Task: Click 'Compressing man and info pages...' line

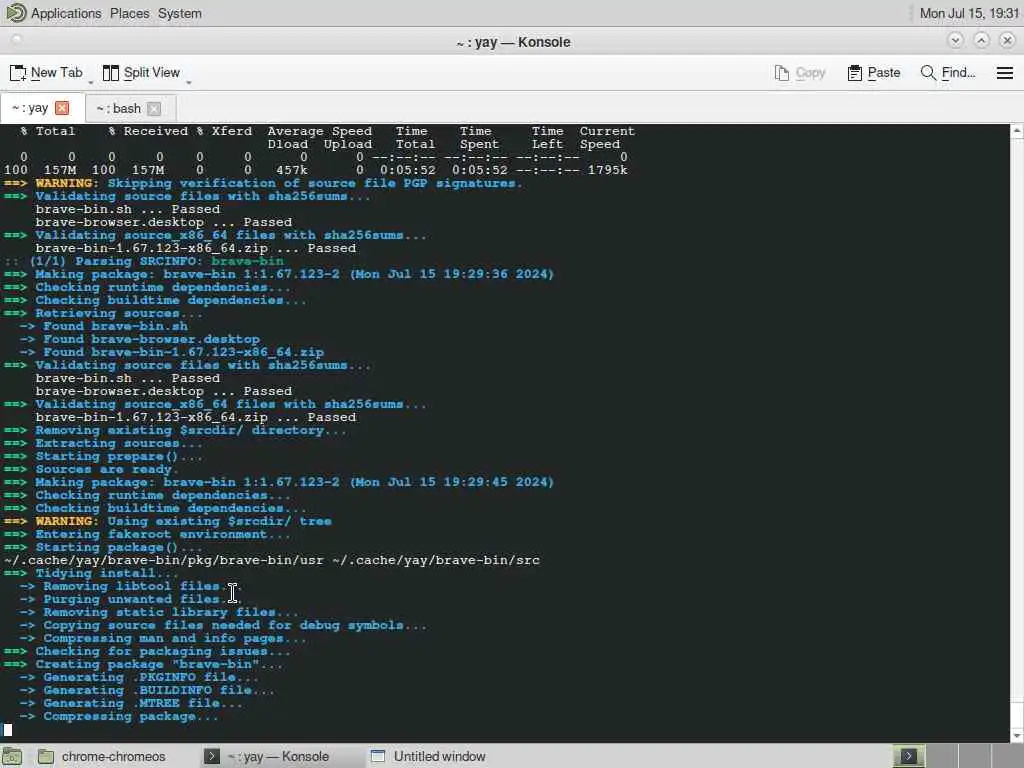Action: (x=163, y=638)
